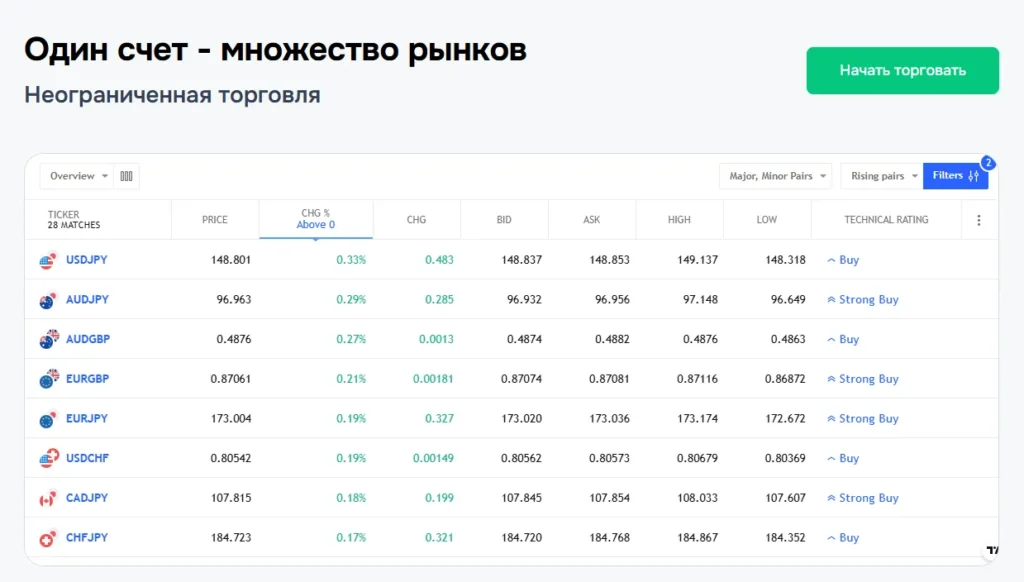Open the column setup bars icon

click(x=127, y=176)
